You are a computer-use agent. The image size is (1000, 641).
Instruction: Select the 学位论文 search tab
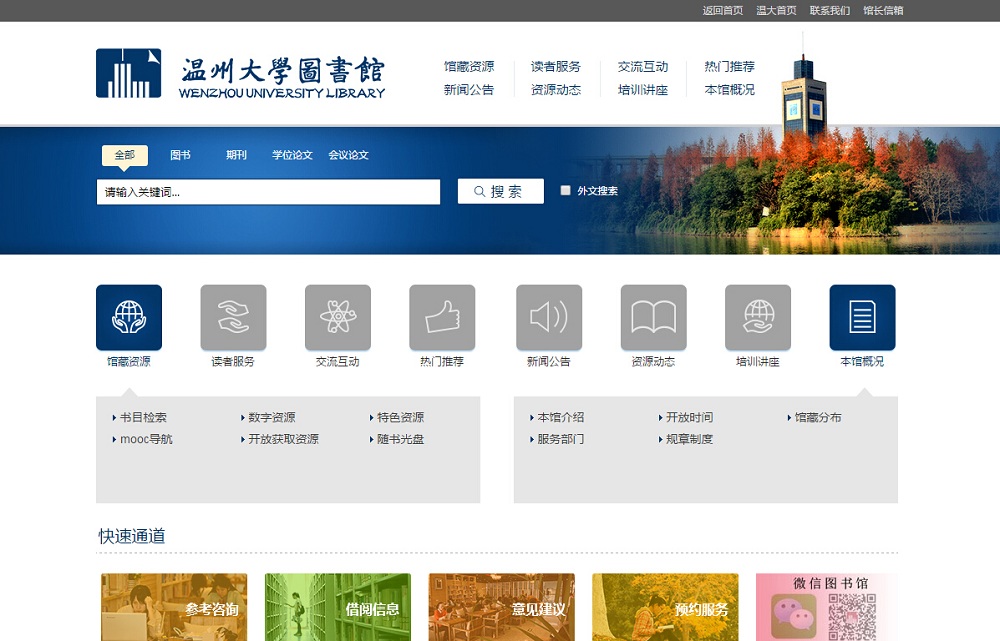[x=292, y=155]
